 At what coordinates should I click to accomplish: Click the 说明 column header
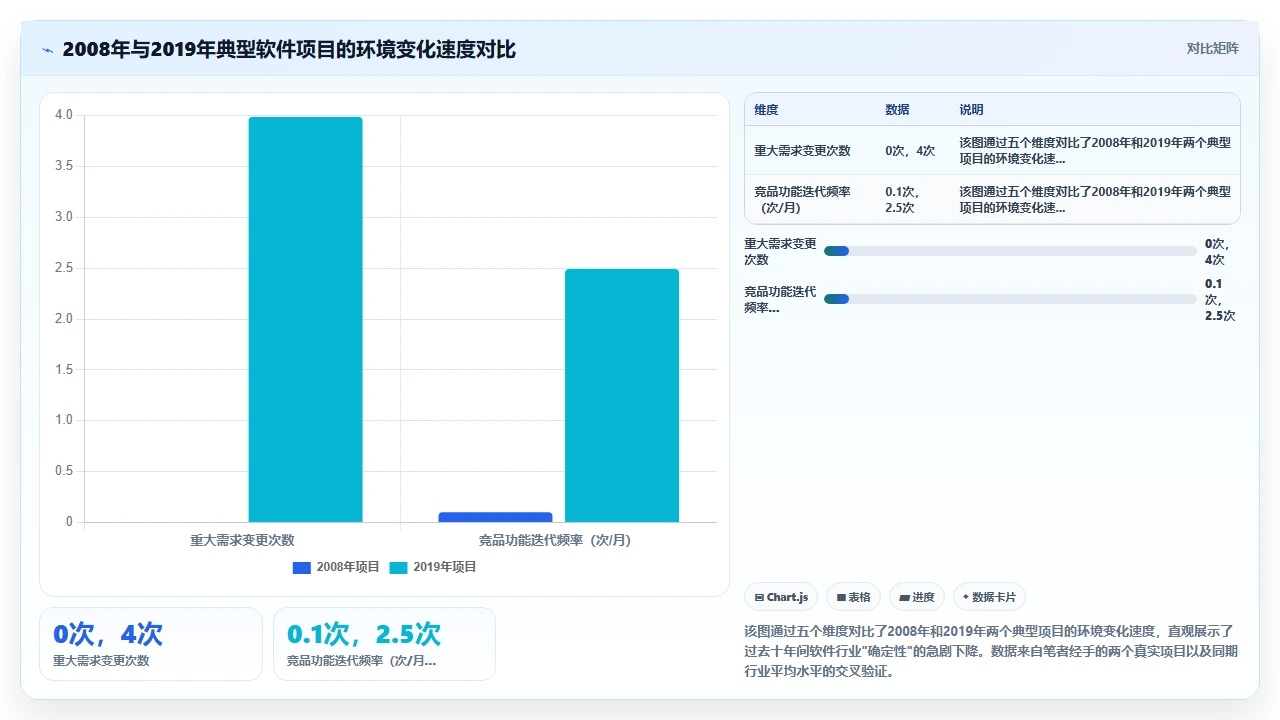pyautogui.click(x=971, y=110)
